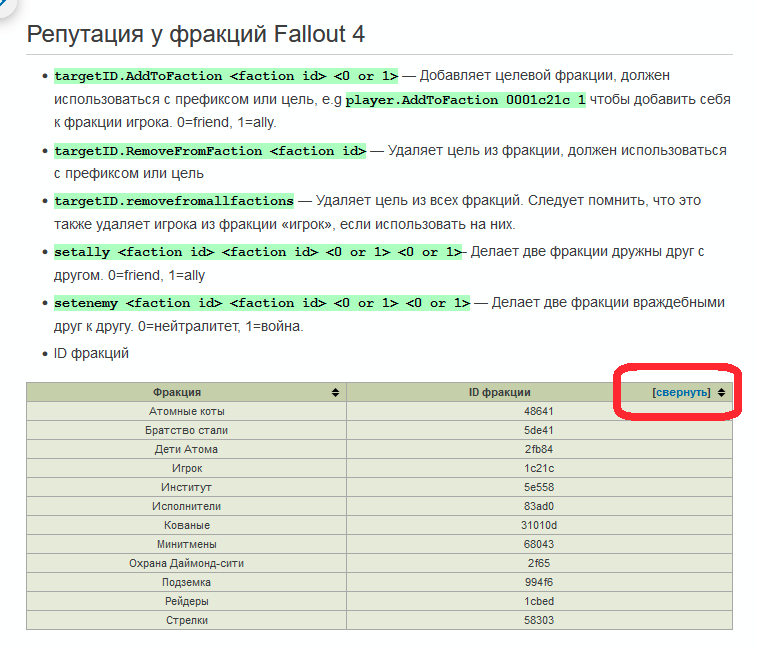Click the targetID.RemoveFromFaction command code
The image size is (757, 650).
point(210,151)
